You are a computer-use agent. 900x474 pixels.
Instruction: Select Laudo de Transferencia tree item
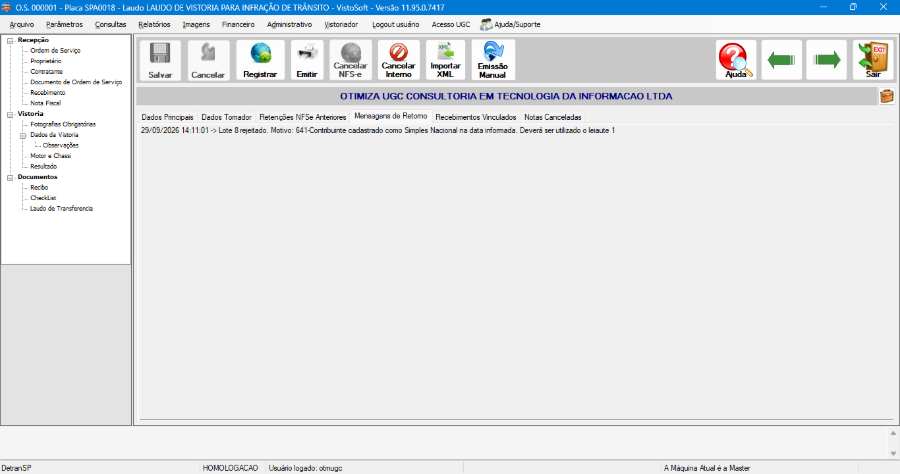(61, 209)
